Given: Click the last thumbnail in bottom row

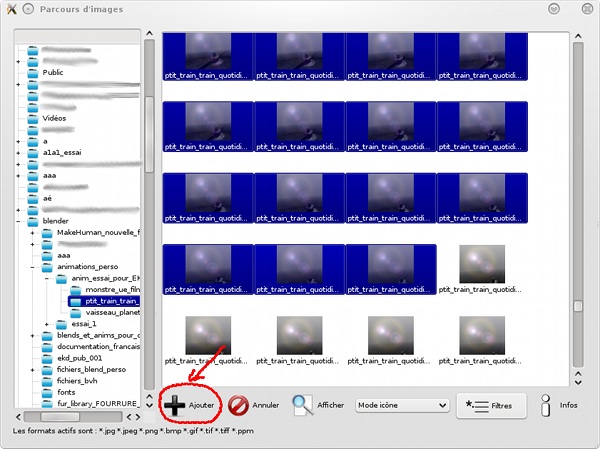Looking at the screenshot, I should click(482, 340).
